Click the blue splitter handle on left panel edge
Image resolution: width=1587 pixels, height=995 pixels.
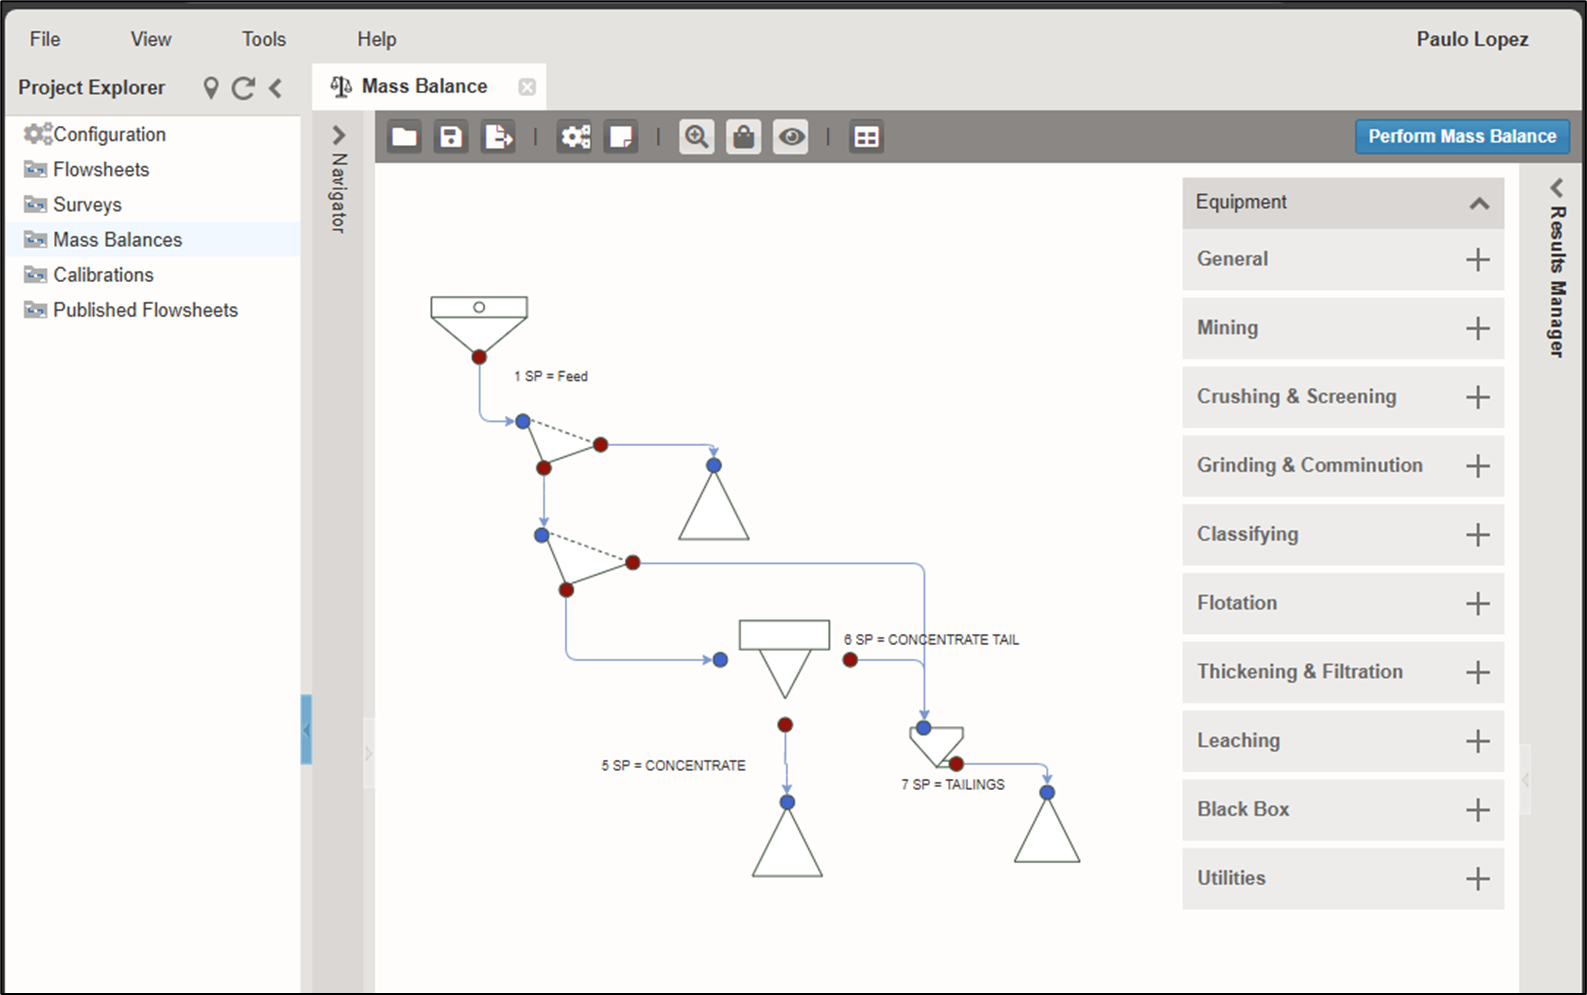click(306, 730)
